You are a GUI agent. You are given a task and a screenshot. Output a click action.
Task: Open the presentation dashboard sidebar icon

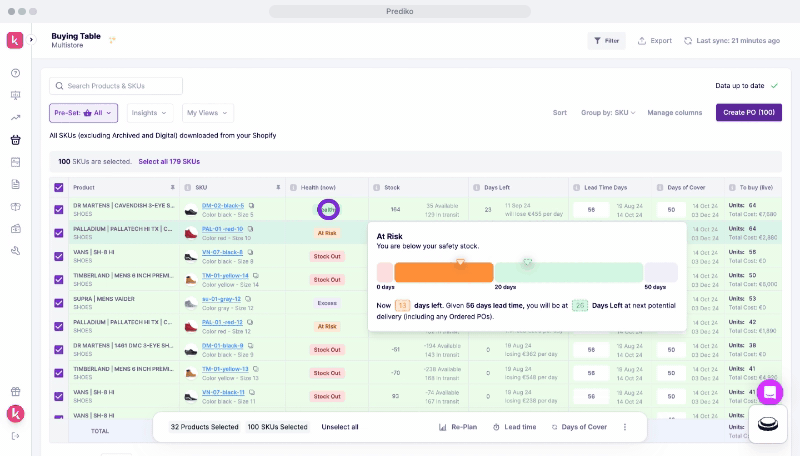15,95
